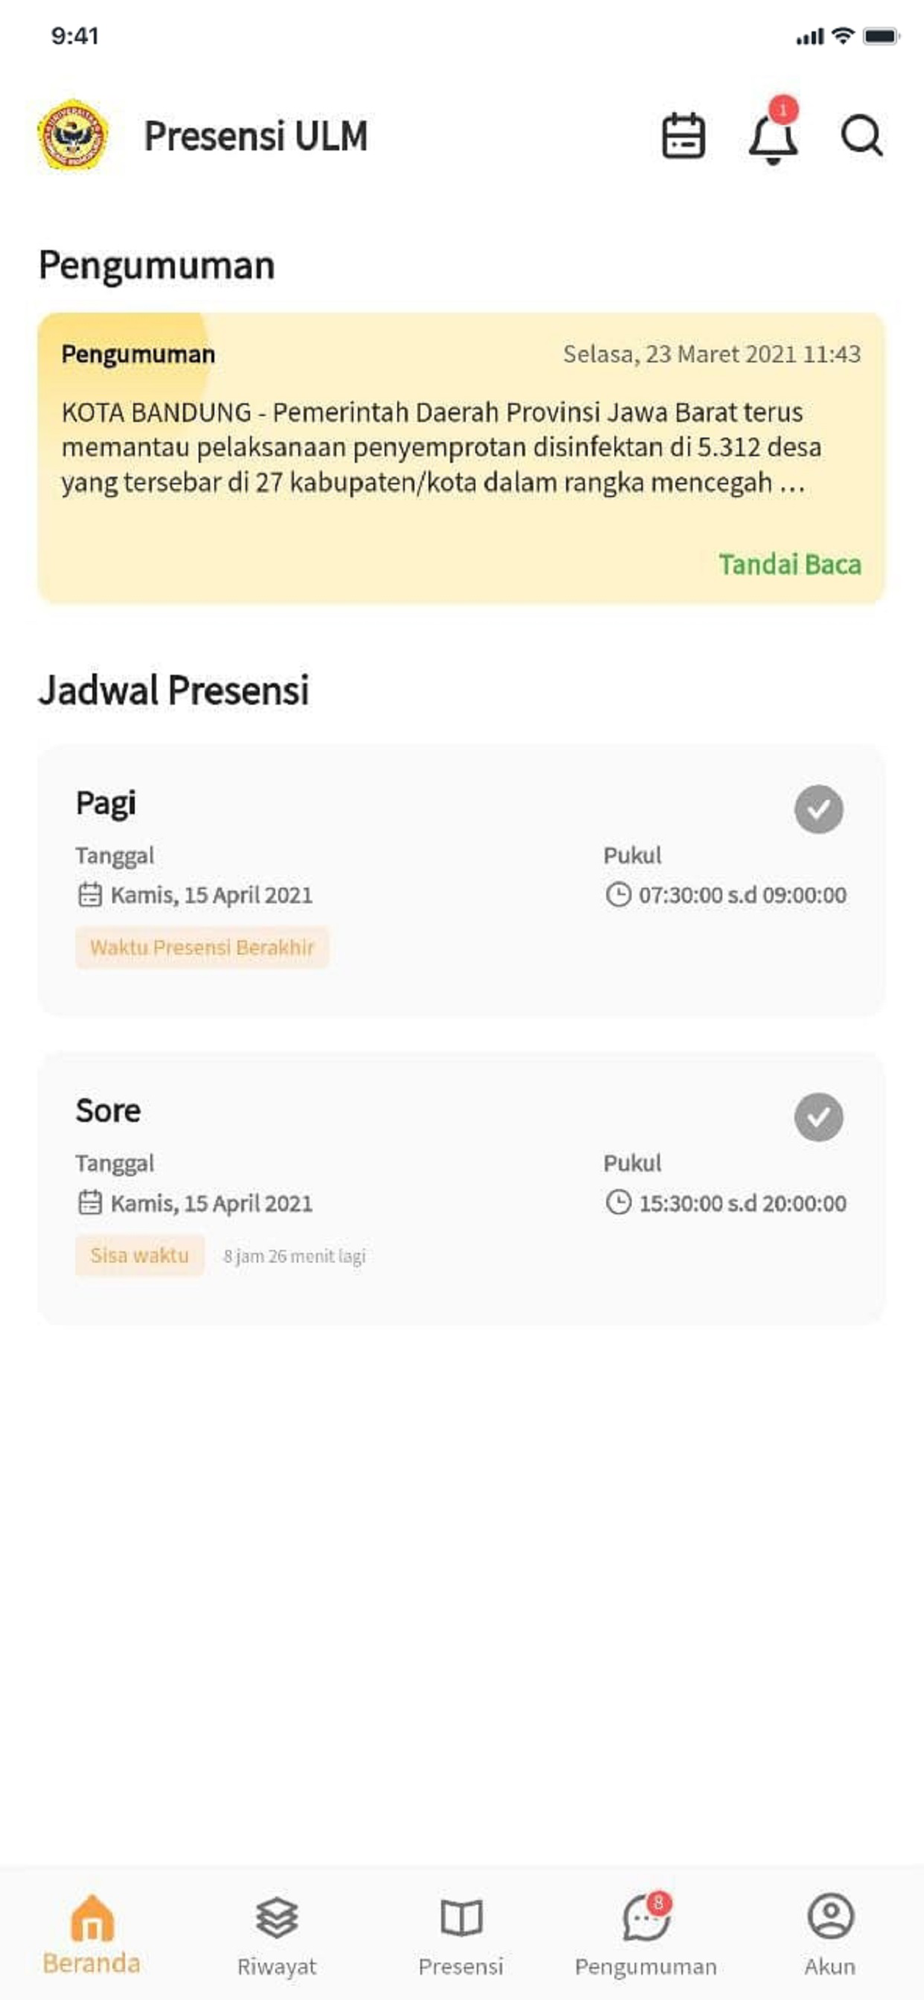Tap the Sore date calendar icon
The image size is (924, 2000).
click(x=90, y=1203)
